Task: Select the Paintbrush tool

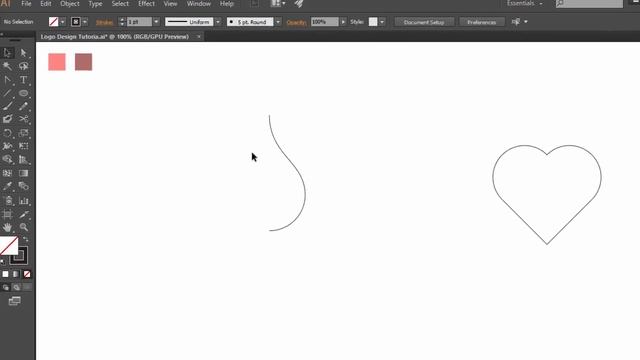Action: [x=7, y=106]
